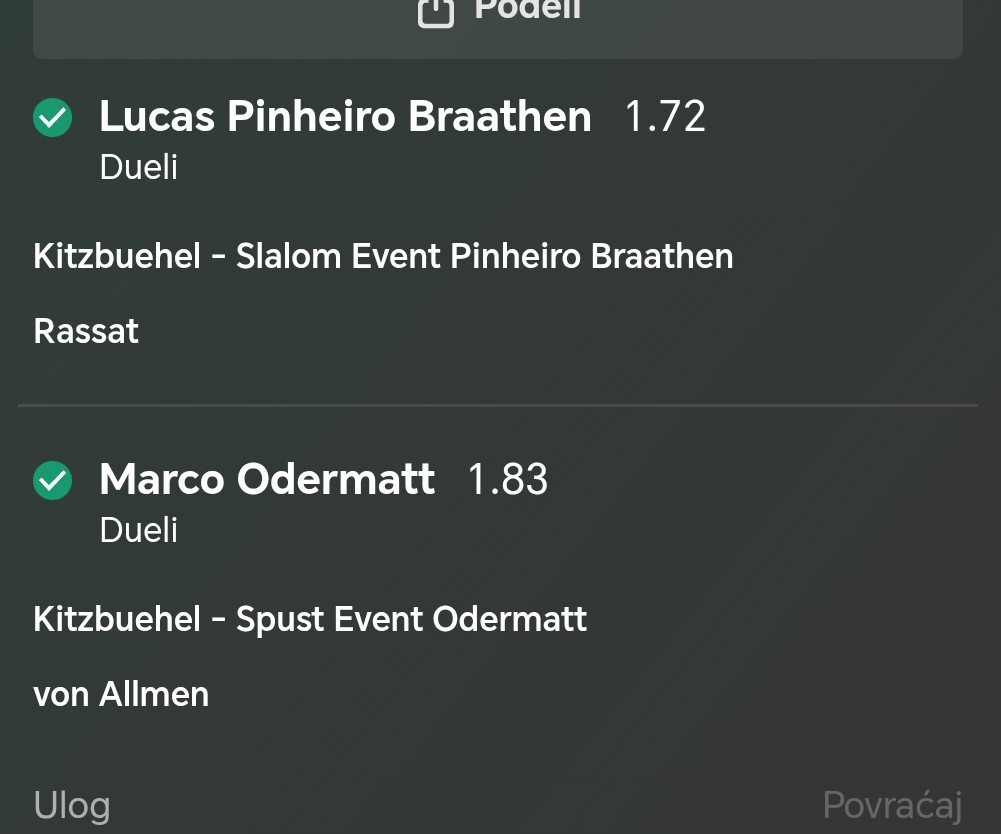
Task: Tap Dueli label under Lucas Pinheiro Braathen
Action: [x=139, y=167]
